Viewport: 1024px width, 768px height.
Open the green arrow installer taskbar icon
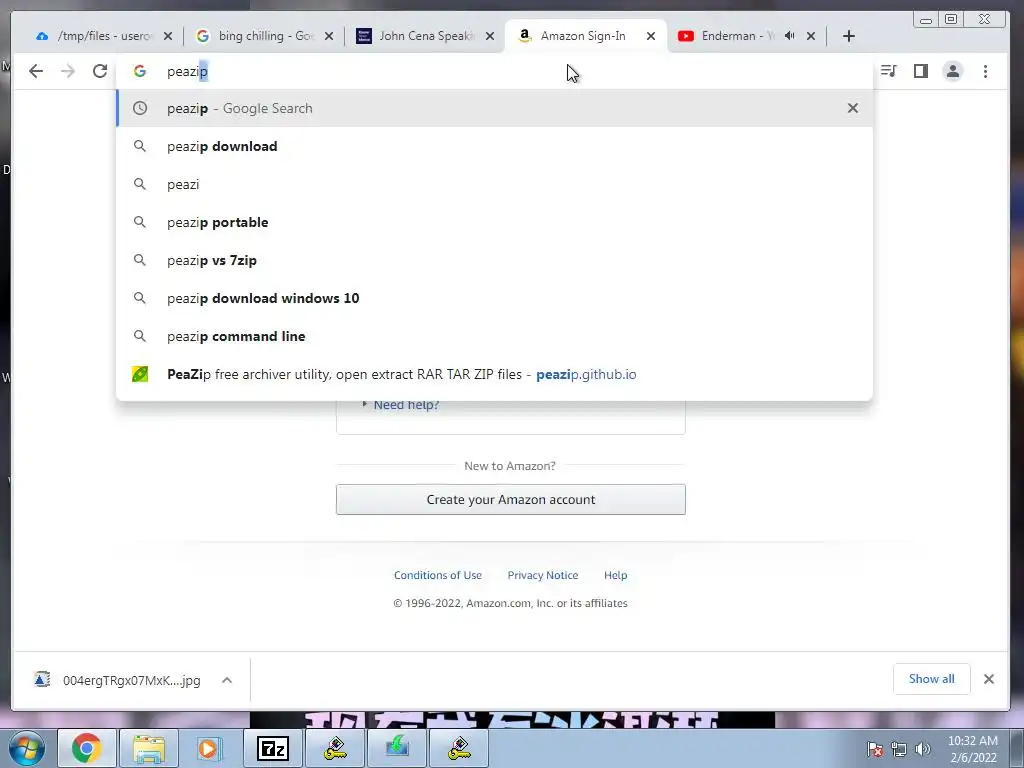click(x=397, y=748)
